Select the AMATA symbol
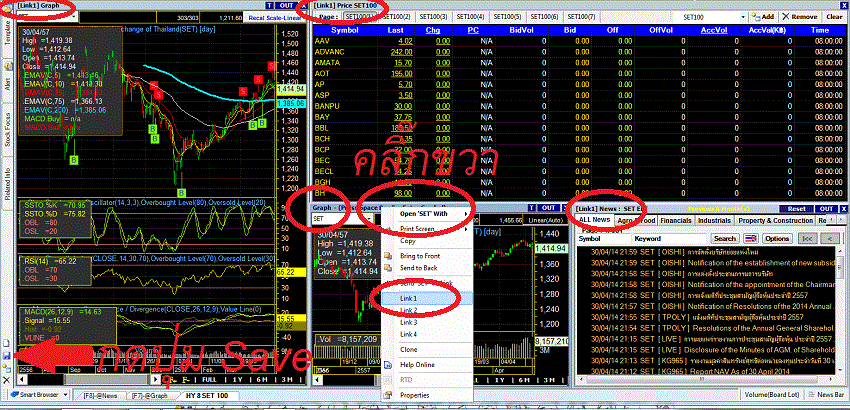850x410 pixels. (x=326, y=62)
